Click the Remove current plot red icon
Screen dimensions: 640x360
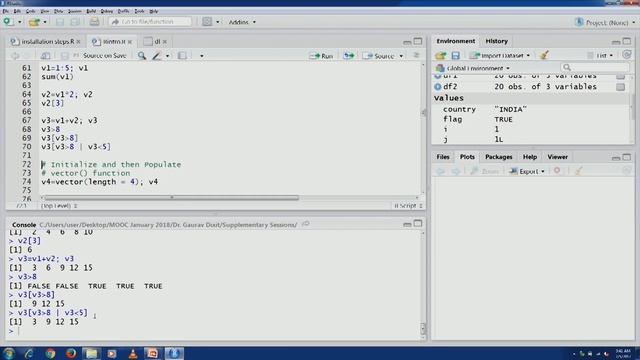[557, 171]
